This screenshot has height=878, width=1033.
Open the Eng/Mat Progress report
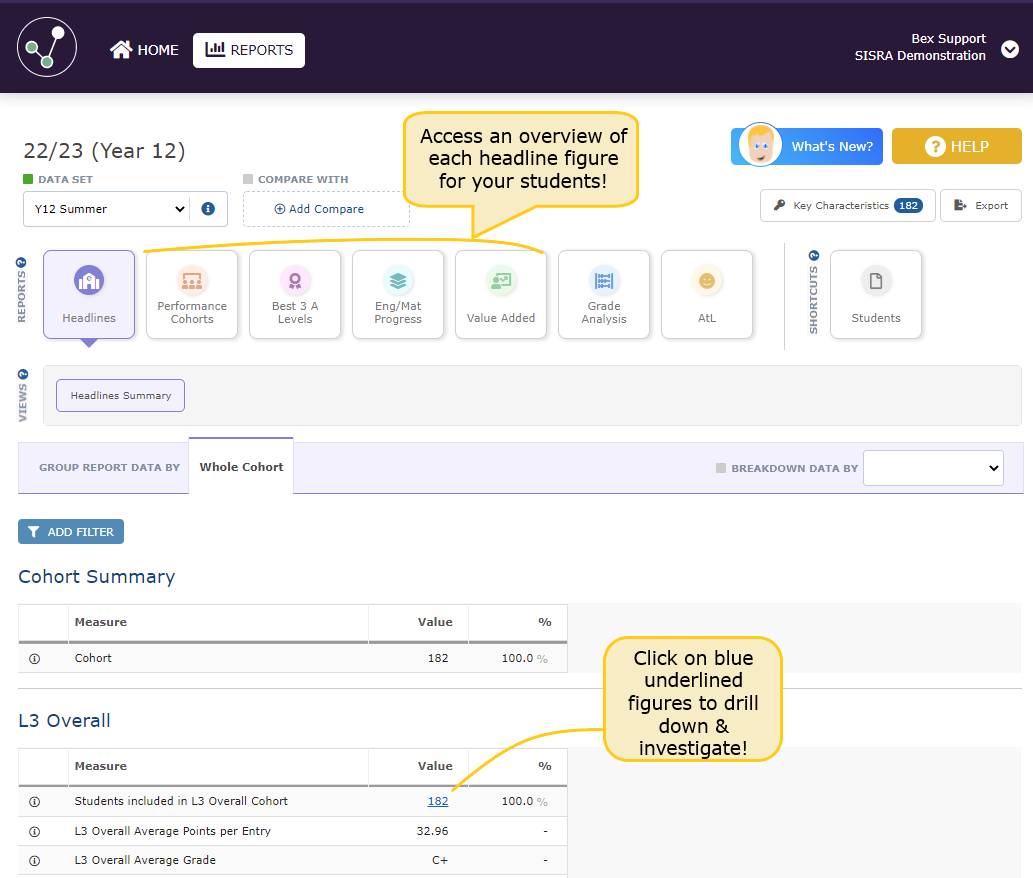tap(398, 295)
